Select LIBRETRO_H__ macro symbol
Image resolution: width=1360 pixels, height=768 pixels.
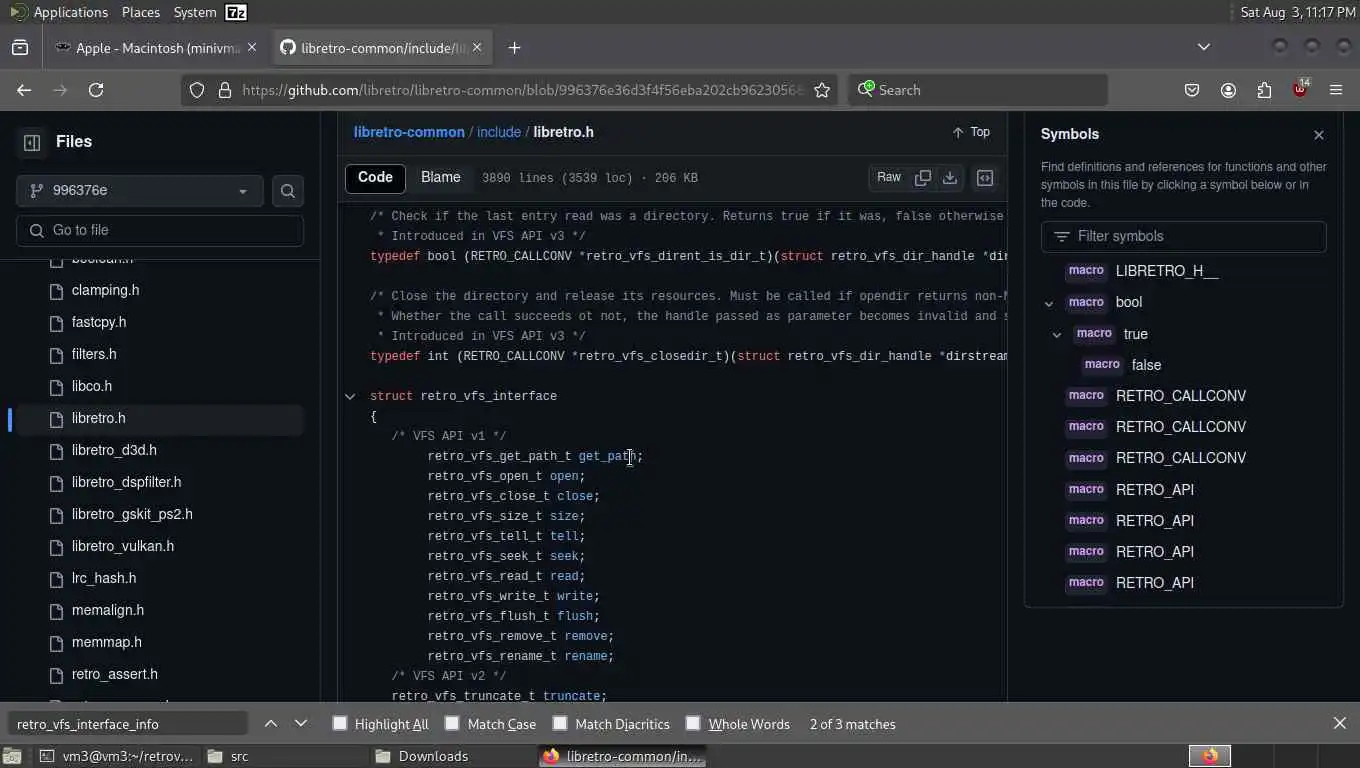pos(1167,271)
